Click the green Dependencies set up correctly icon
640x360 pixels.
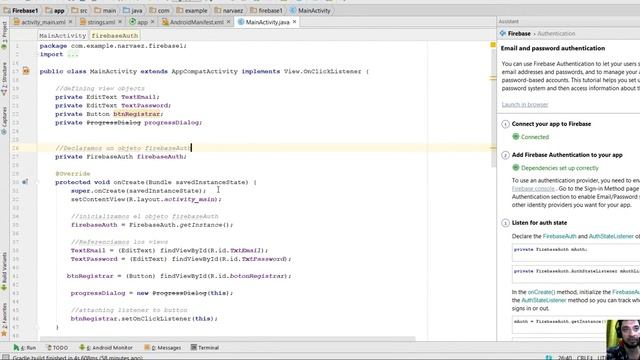point(516,168)
